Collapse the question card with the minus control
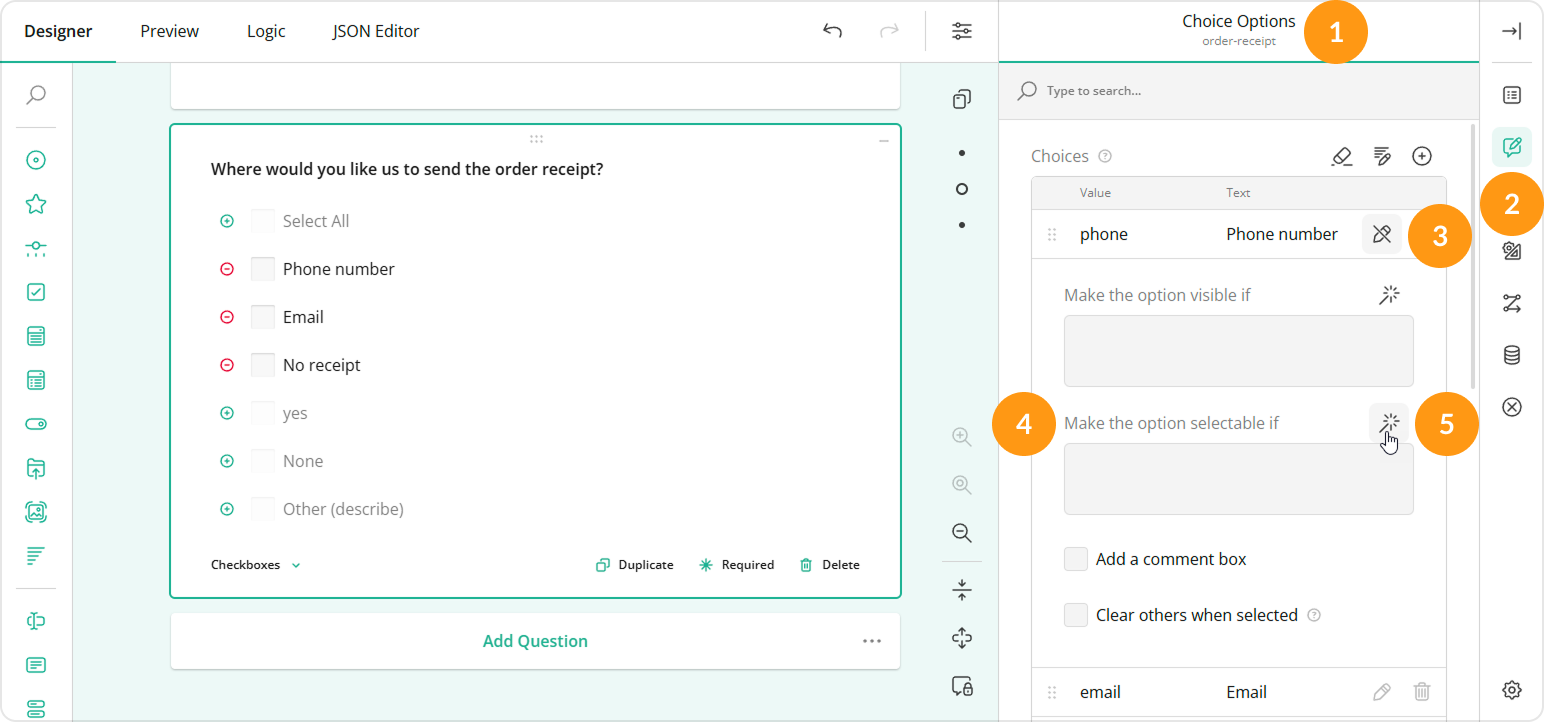This screenshot has width=1544, height=722. click(883, 141)
